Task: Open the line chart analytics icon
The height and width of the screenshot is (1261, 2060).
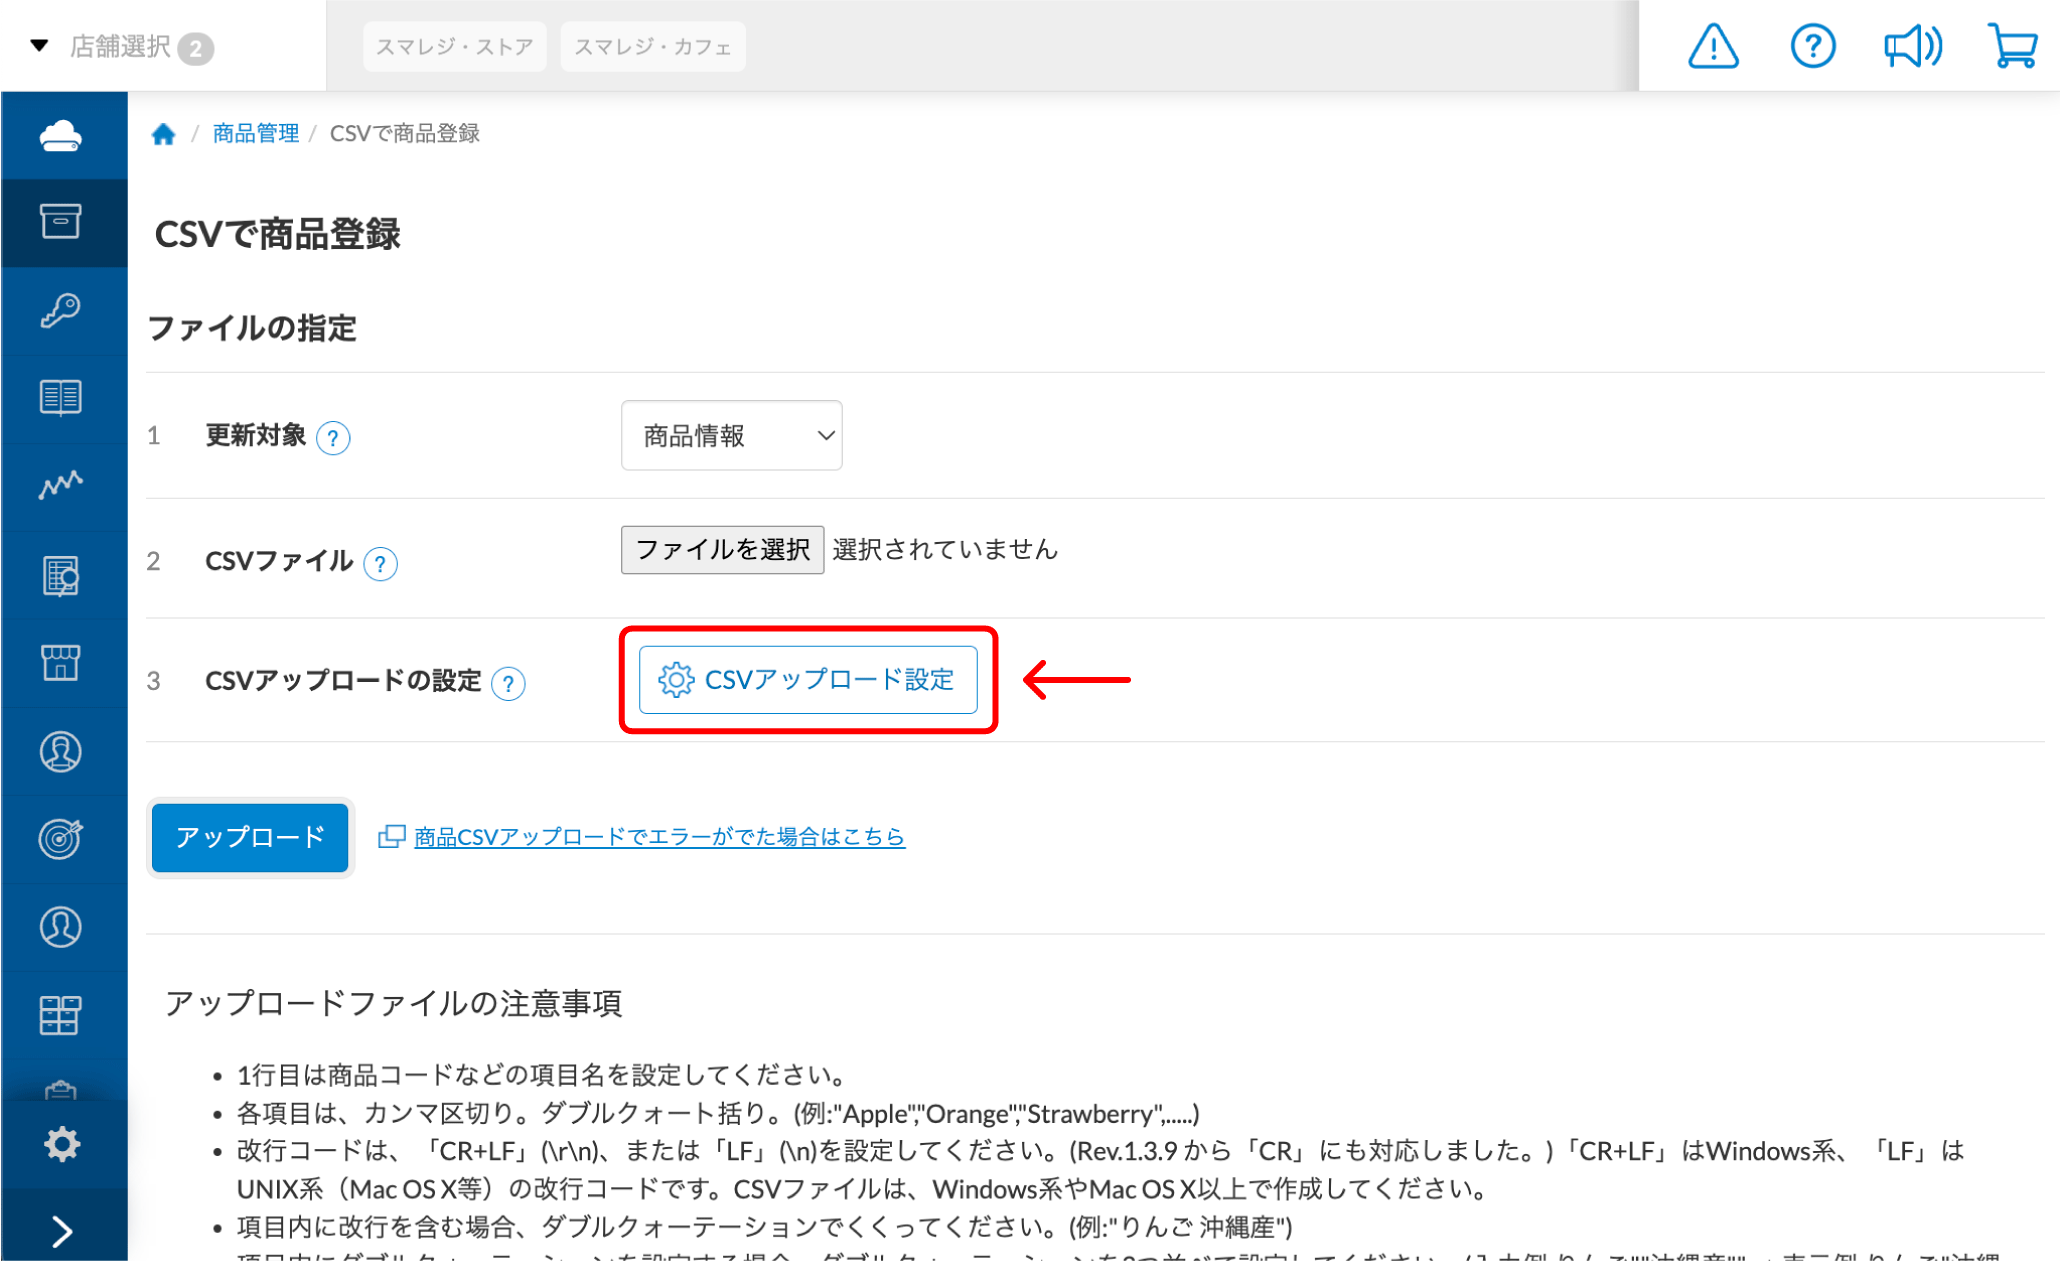Action: point(61,486)
